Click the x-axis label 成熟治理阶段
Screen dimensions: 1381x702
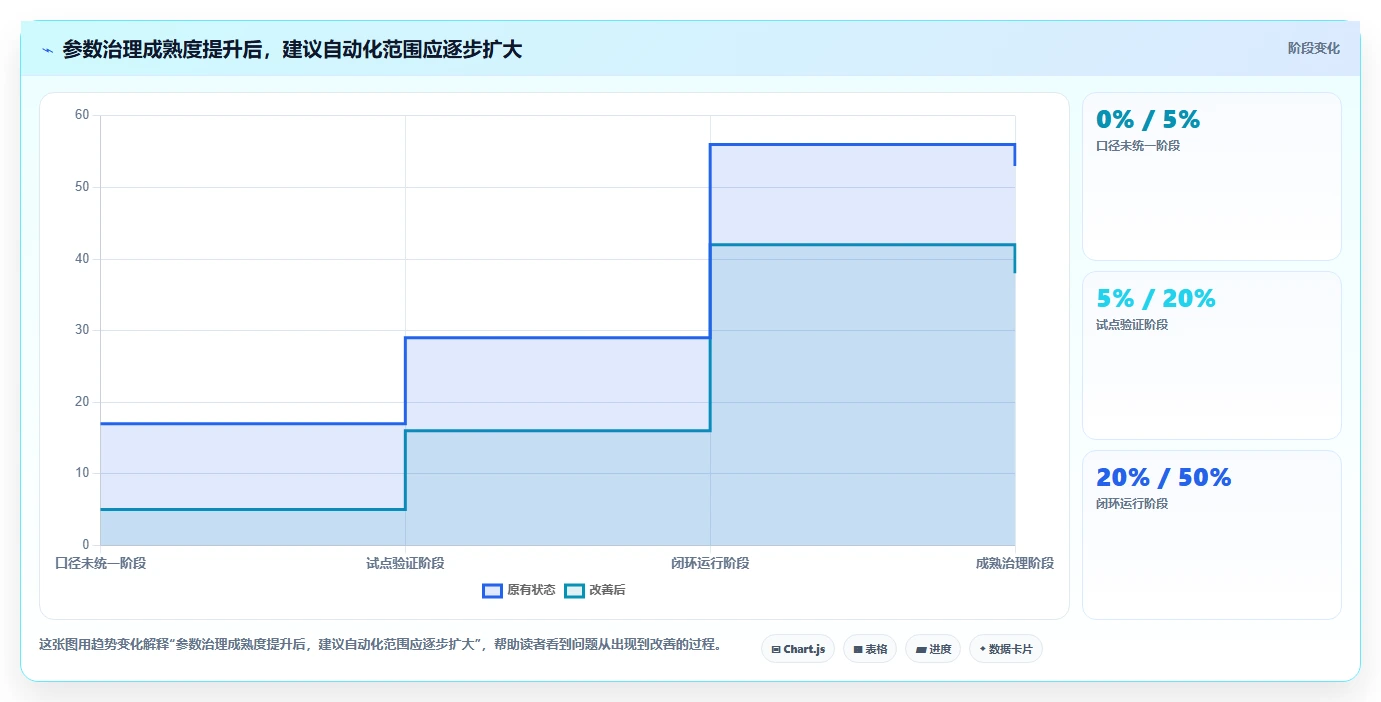(x=1015, y=563)
